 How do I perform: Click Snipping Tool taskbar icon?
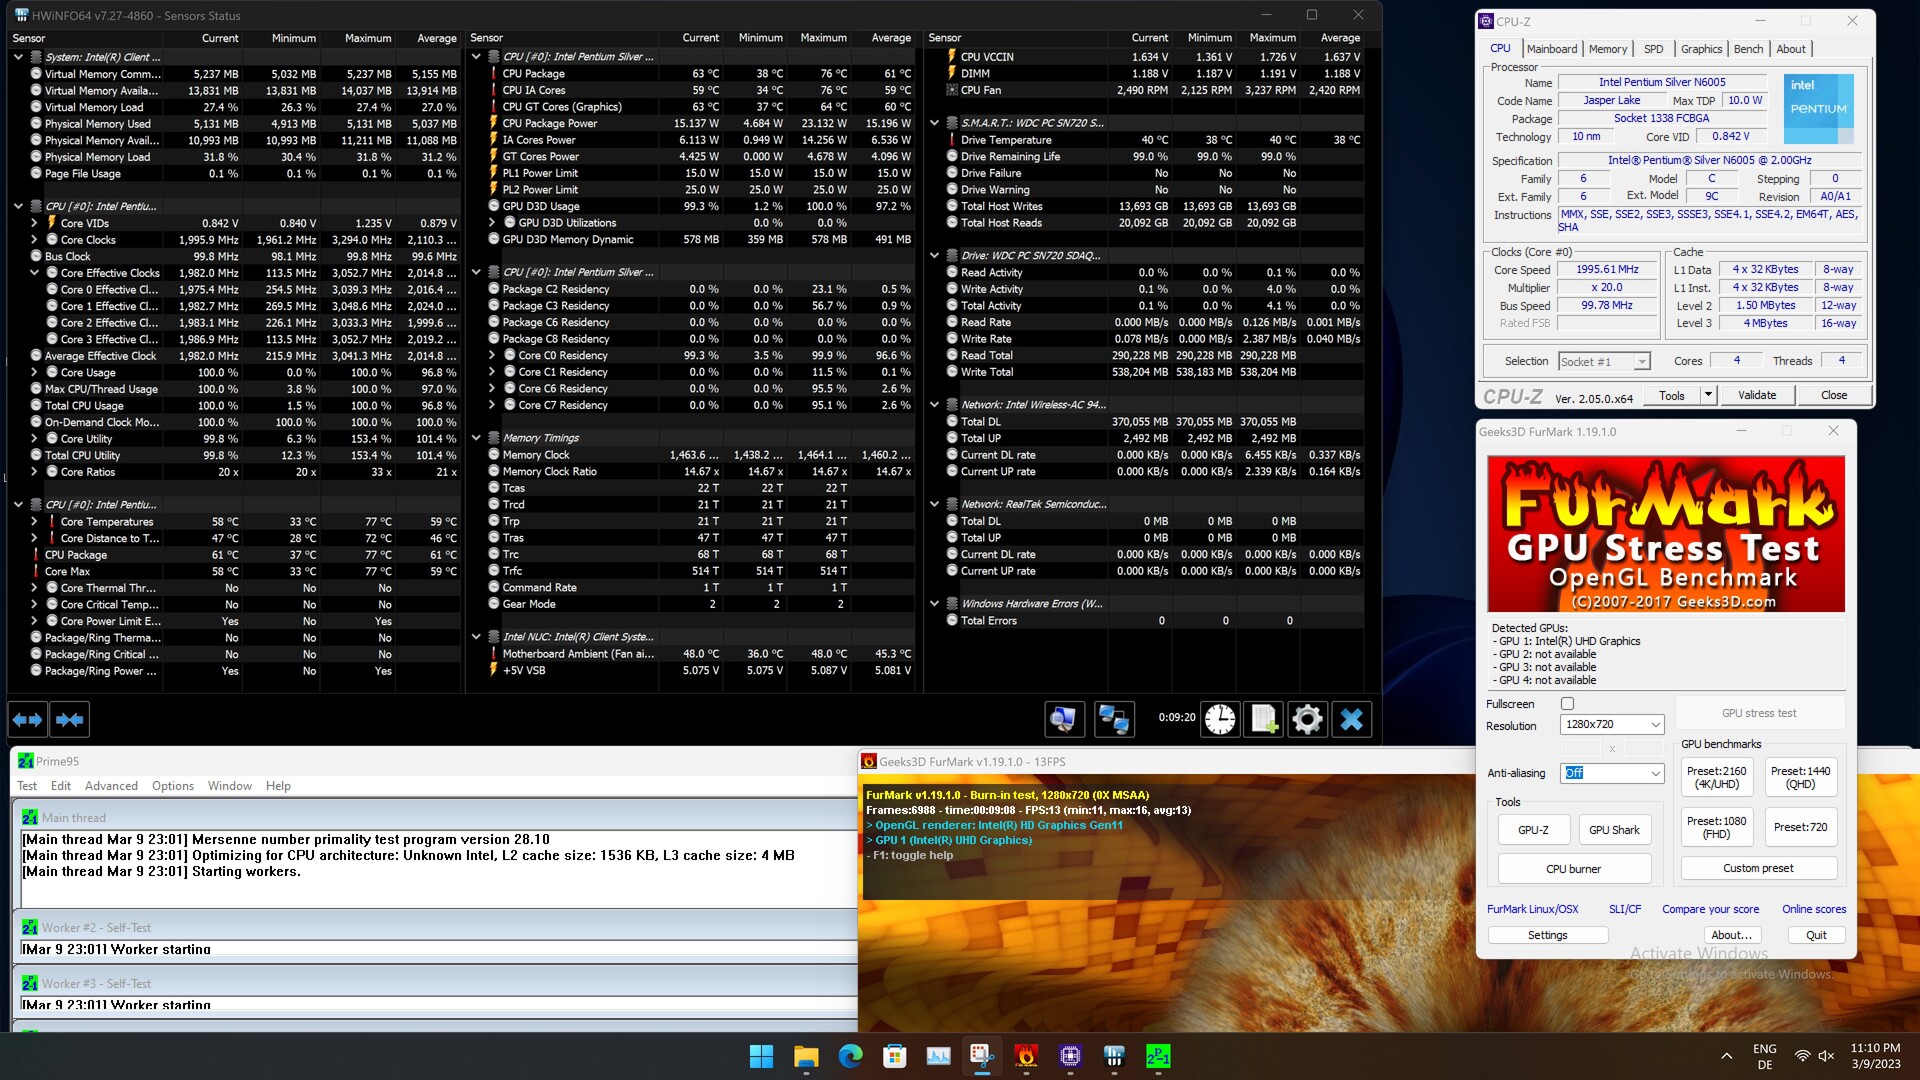click(x=982, y=1056)
